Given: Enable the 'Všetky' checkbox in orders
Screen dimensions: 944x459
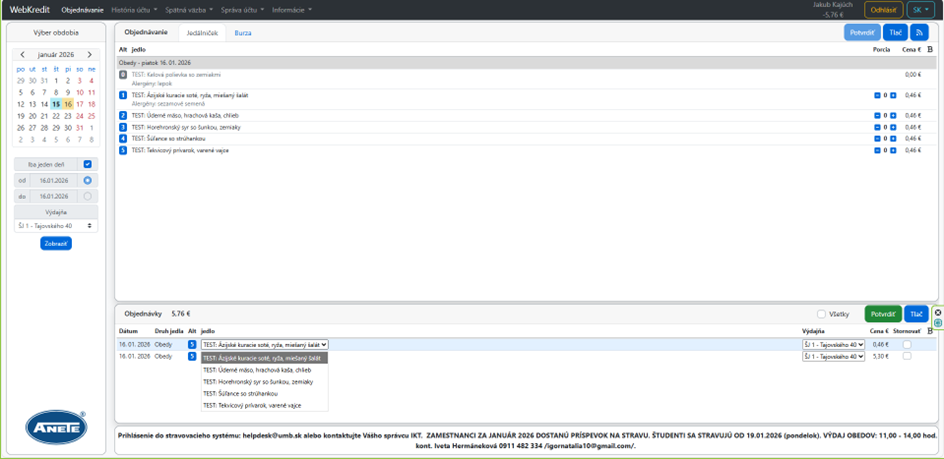Looking at the screenshot, I should pyautogui.click(x=822, y=314).
